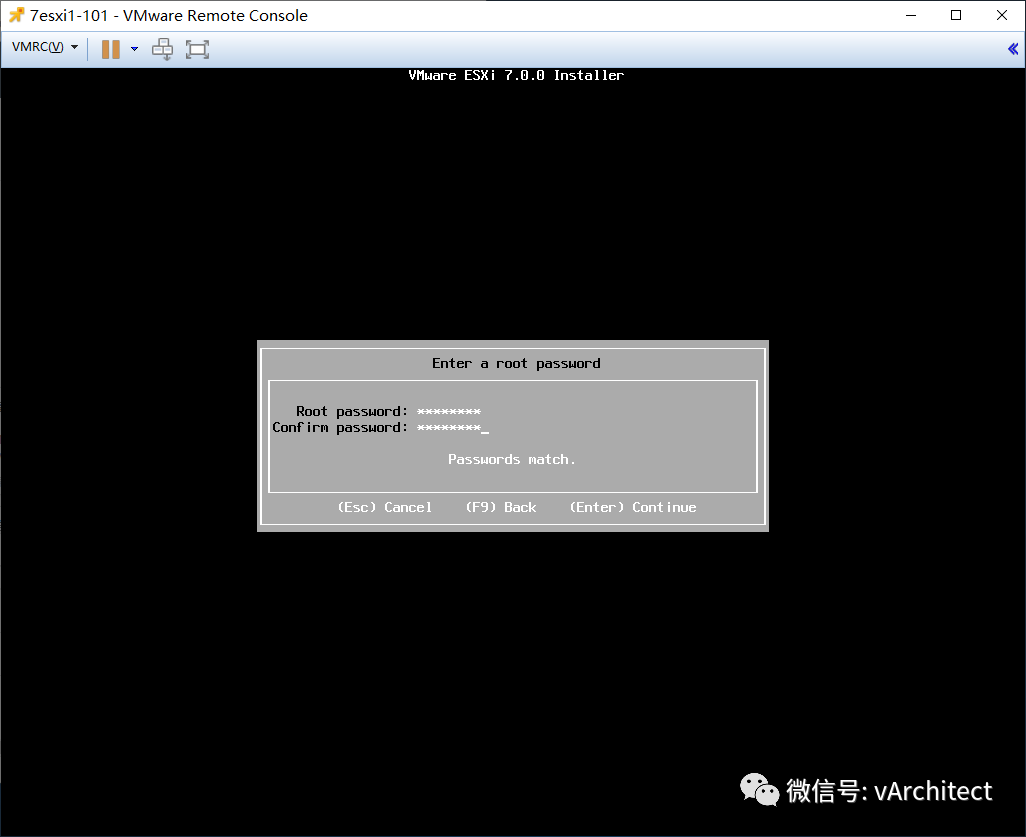
Task: Click the Confirm password field
Action: tap(453, 428)
